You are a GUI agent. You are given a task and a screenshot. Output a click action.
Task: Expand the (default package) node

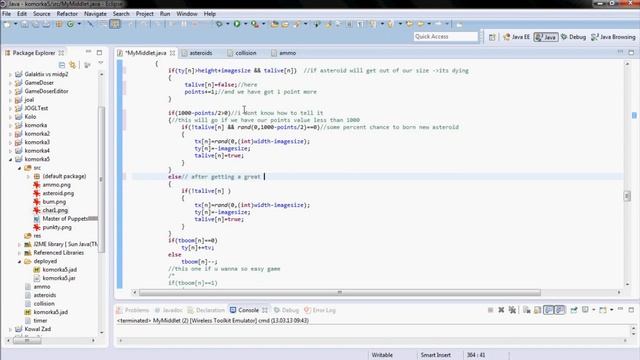click(x=28, y=177)
